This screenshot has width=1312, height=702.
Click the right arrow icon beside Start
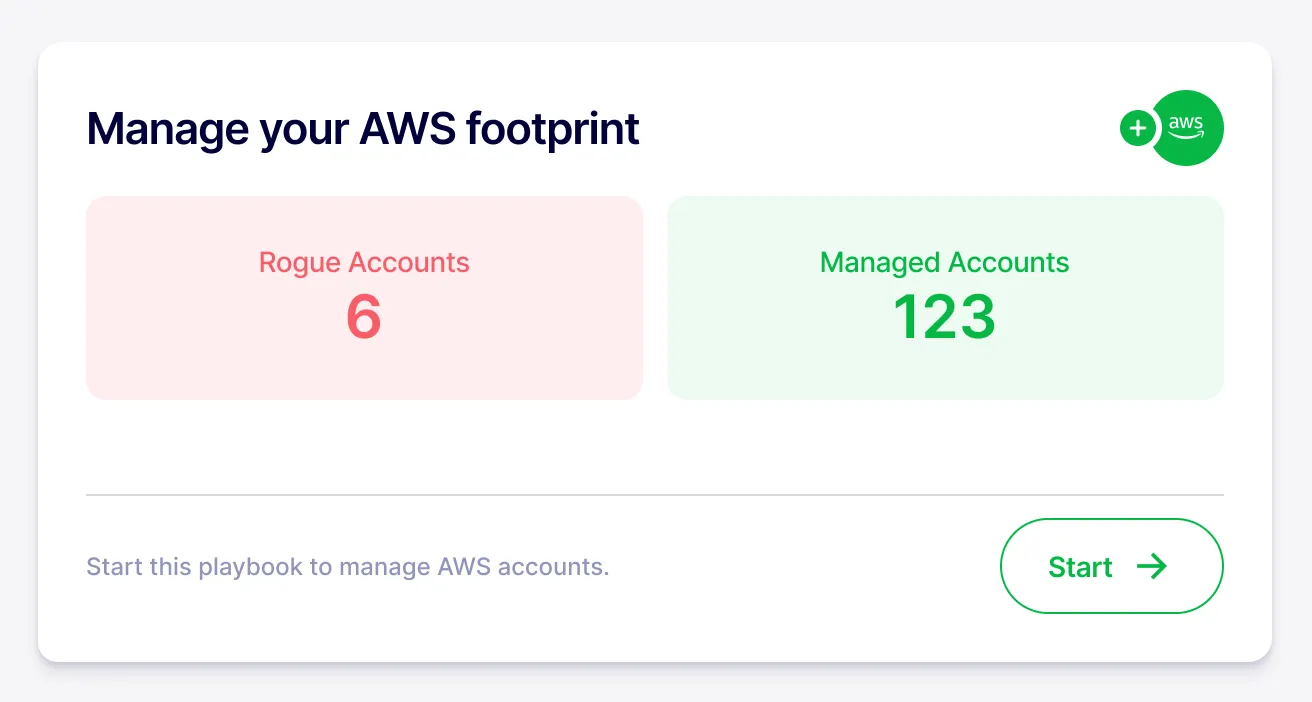click(1152, 567)
